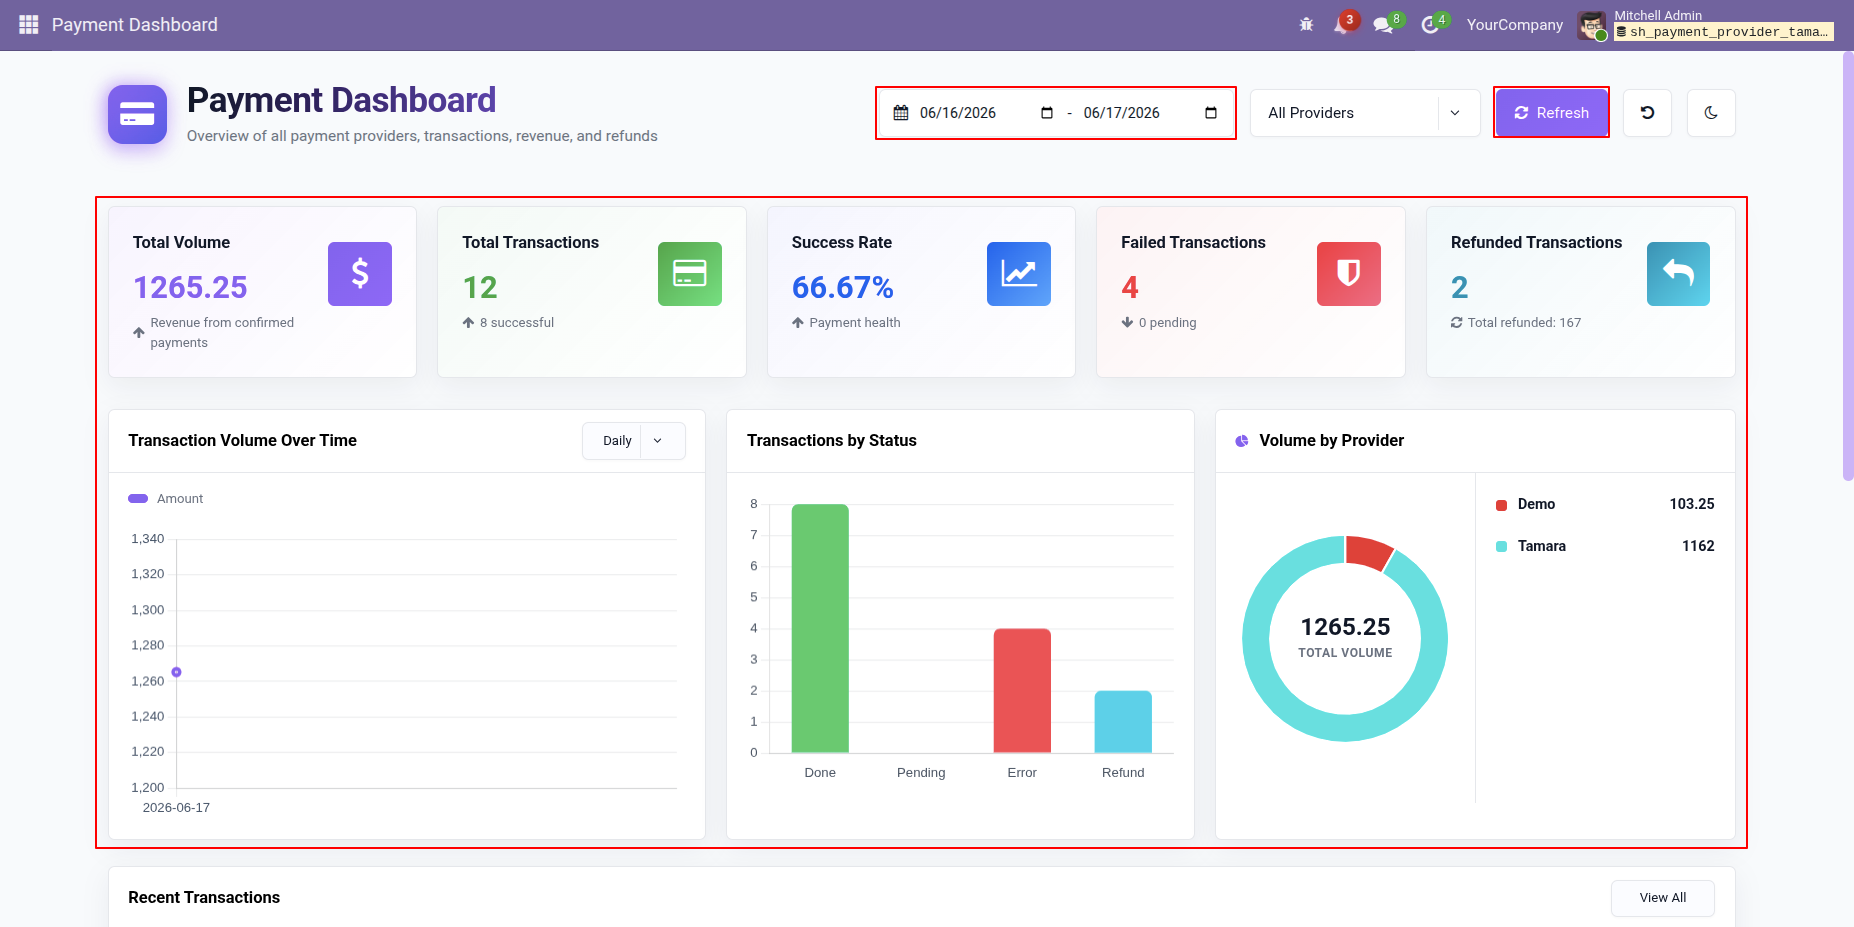Open YourCompany company switcher
Image resolution: width=1854 pixels, height=927 pixels.
click(x=1514, y=24)
